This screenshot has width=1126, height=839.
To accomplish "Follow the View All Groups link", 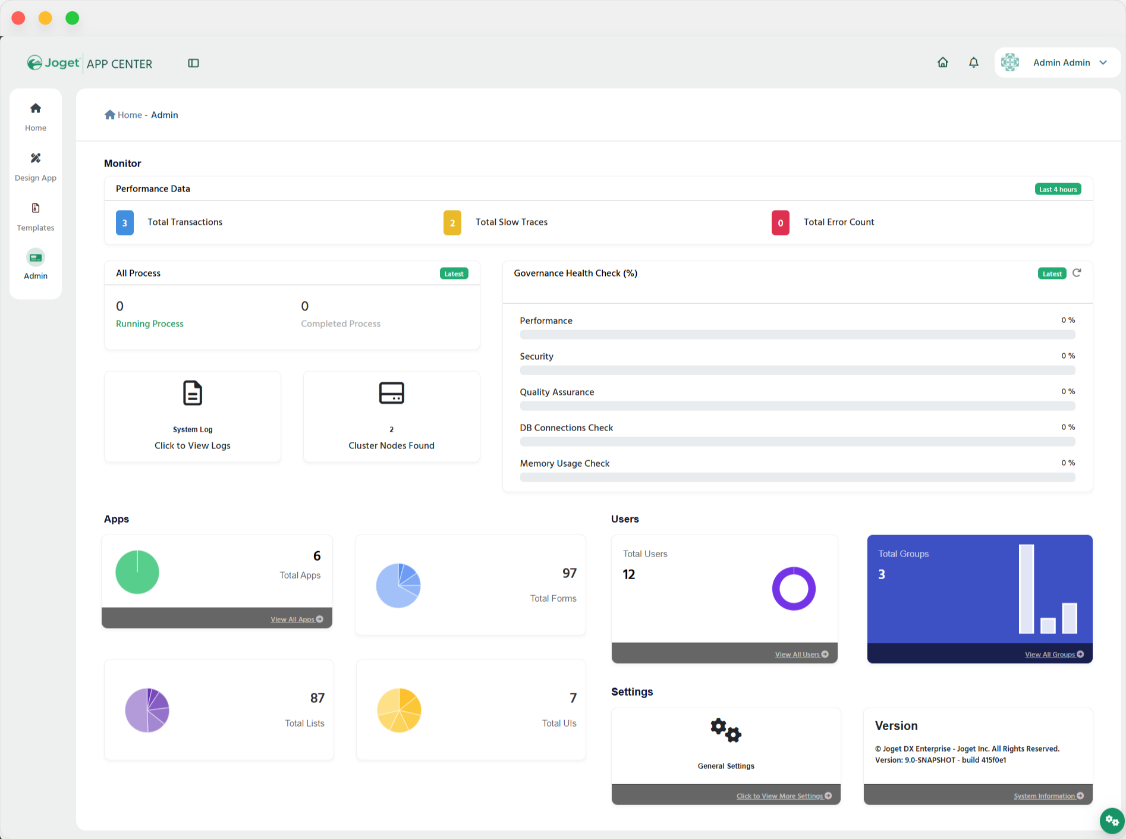I will click(1053, 654).
